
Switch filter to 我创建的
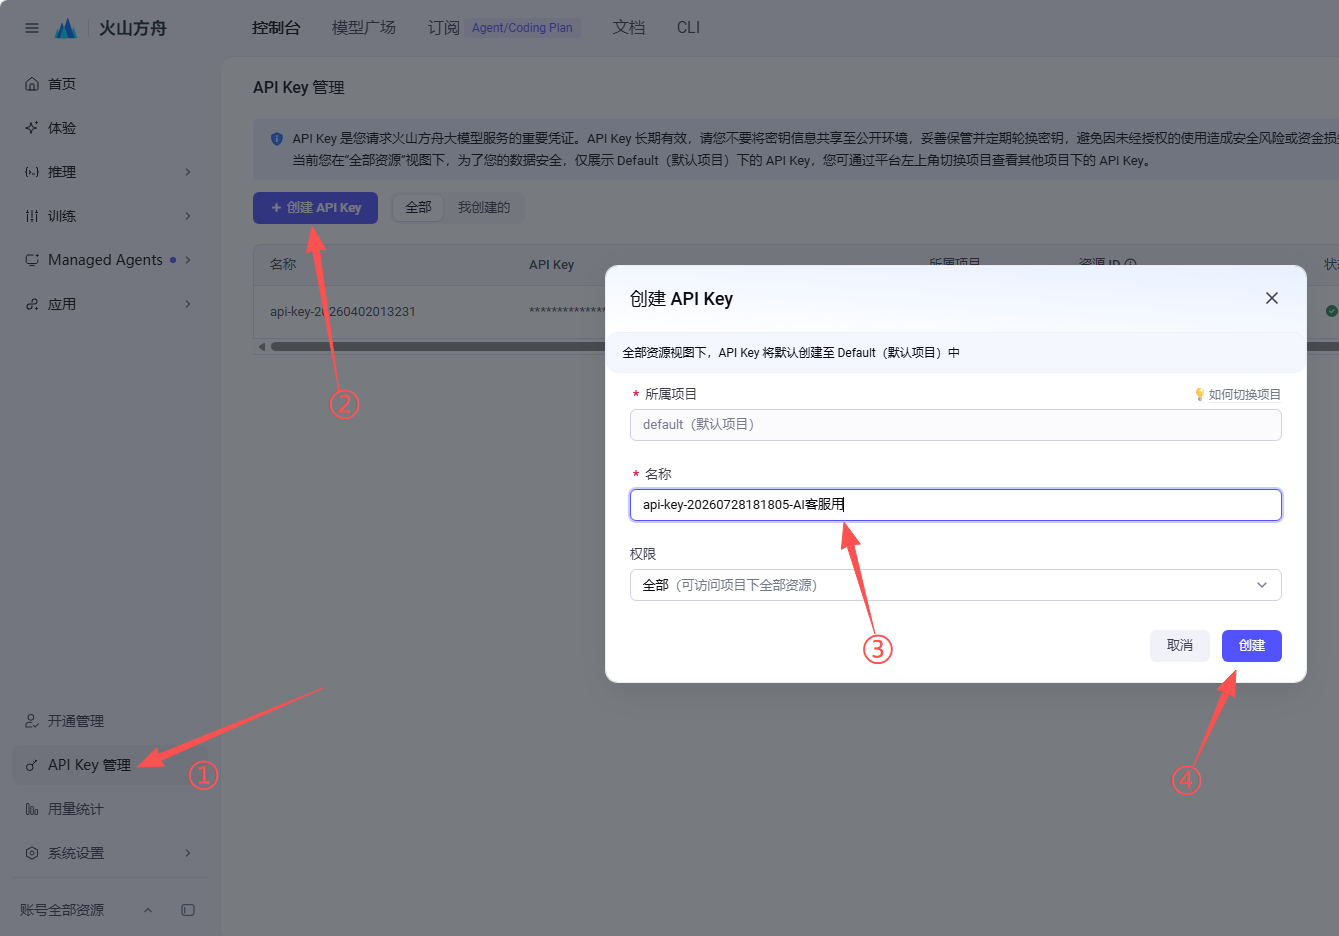point(484,207)
